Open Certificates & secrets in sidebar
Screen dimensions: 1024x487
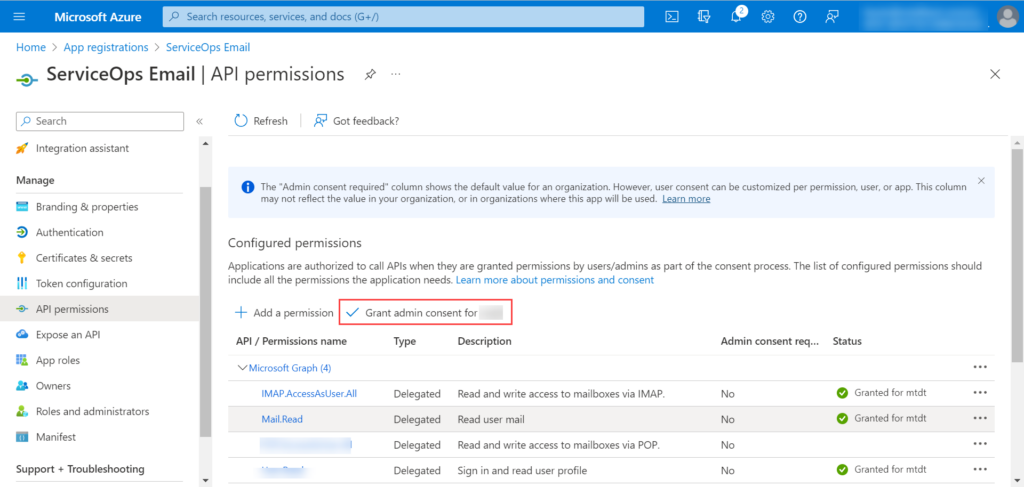point(84,258)
